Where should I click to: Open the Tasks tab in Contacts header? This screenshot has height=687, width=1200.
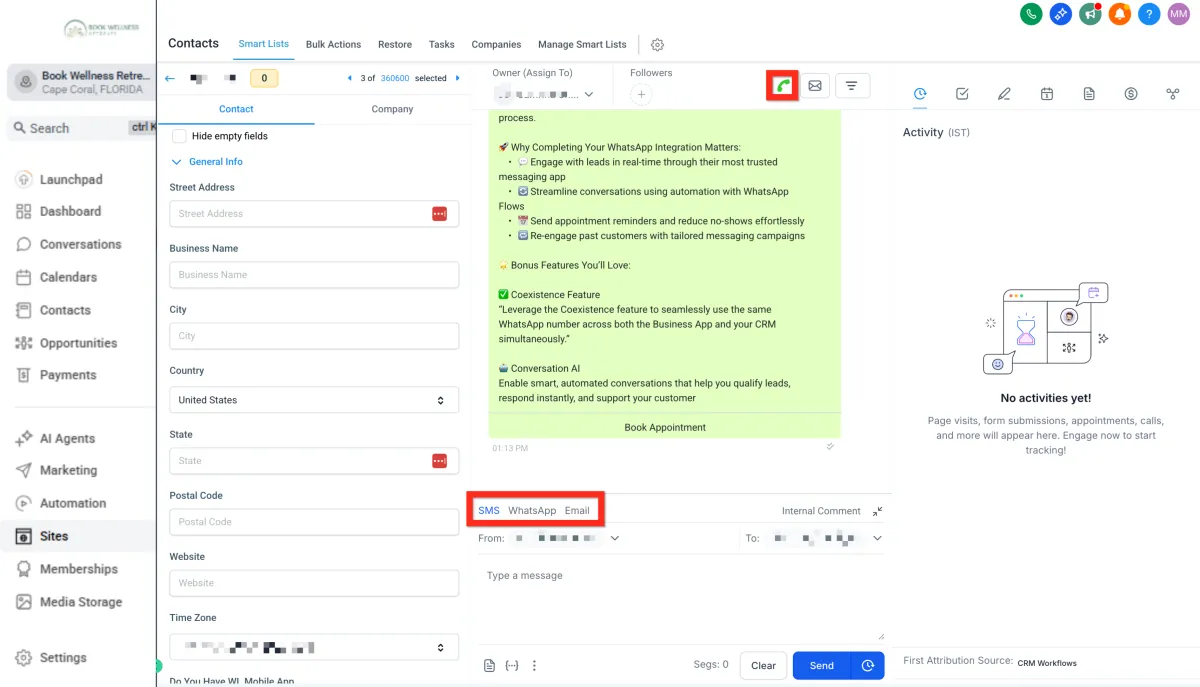[442, 45]
